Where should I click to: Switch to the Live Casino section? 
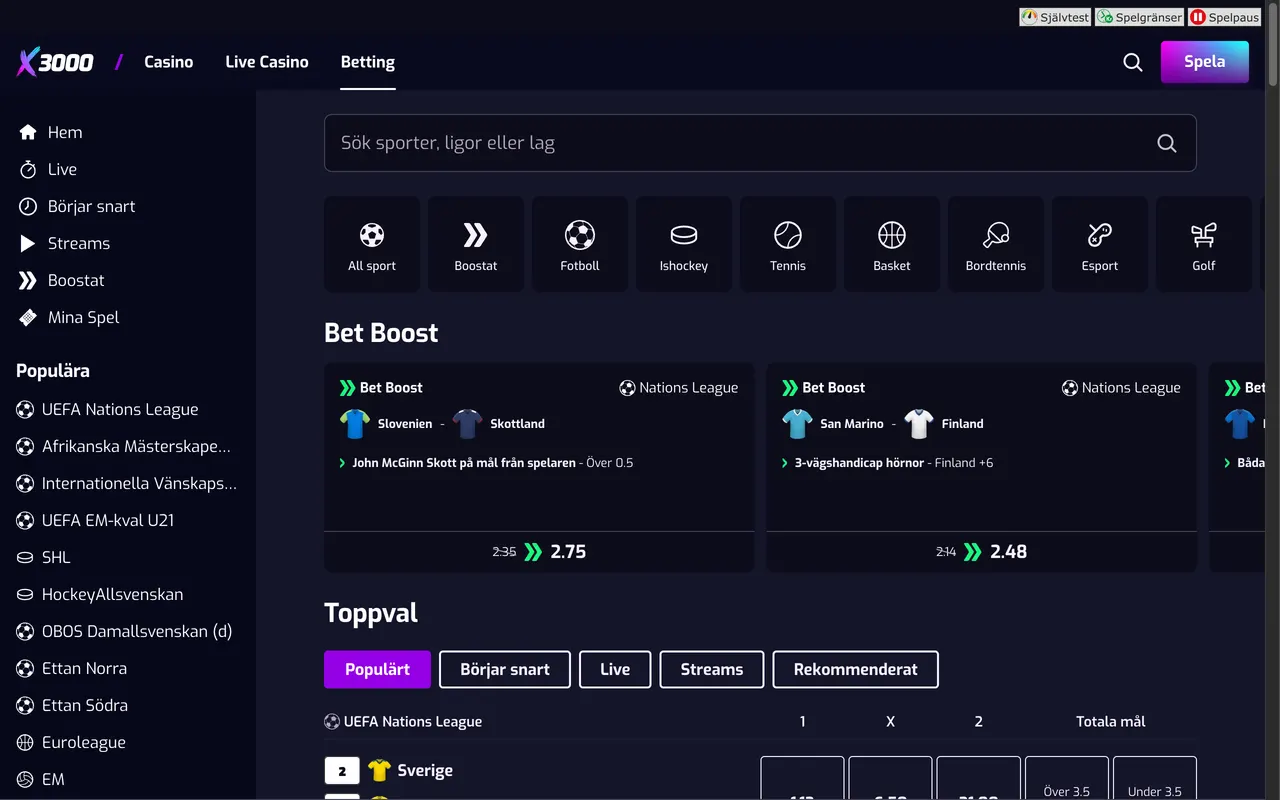(x=267, y=62)
